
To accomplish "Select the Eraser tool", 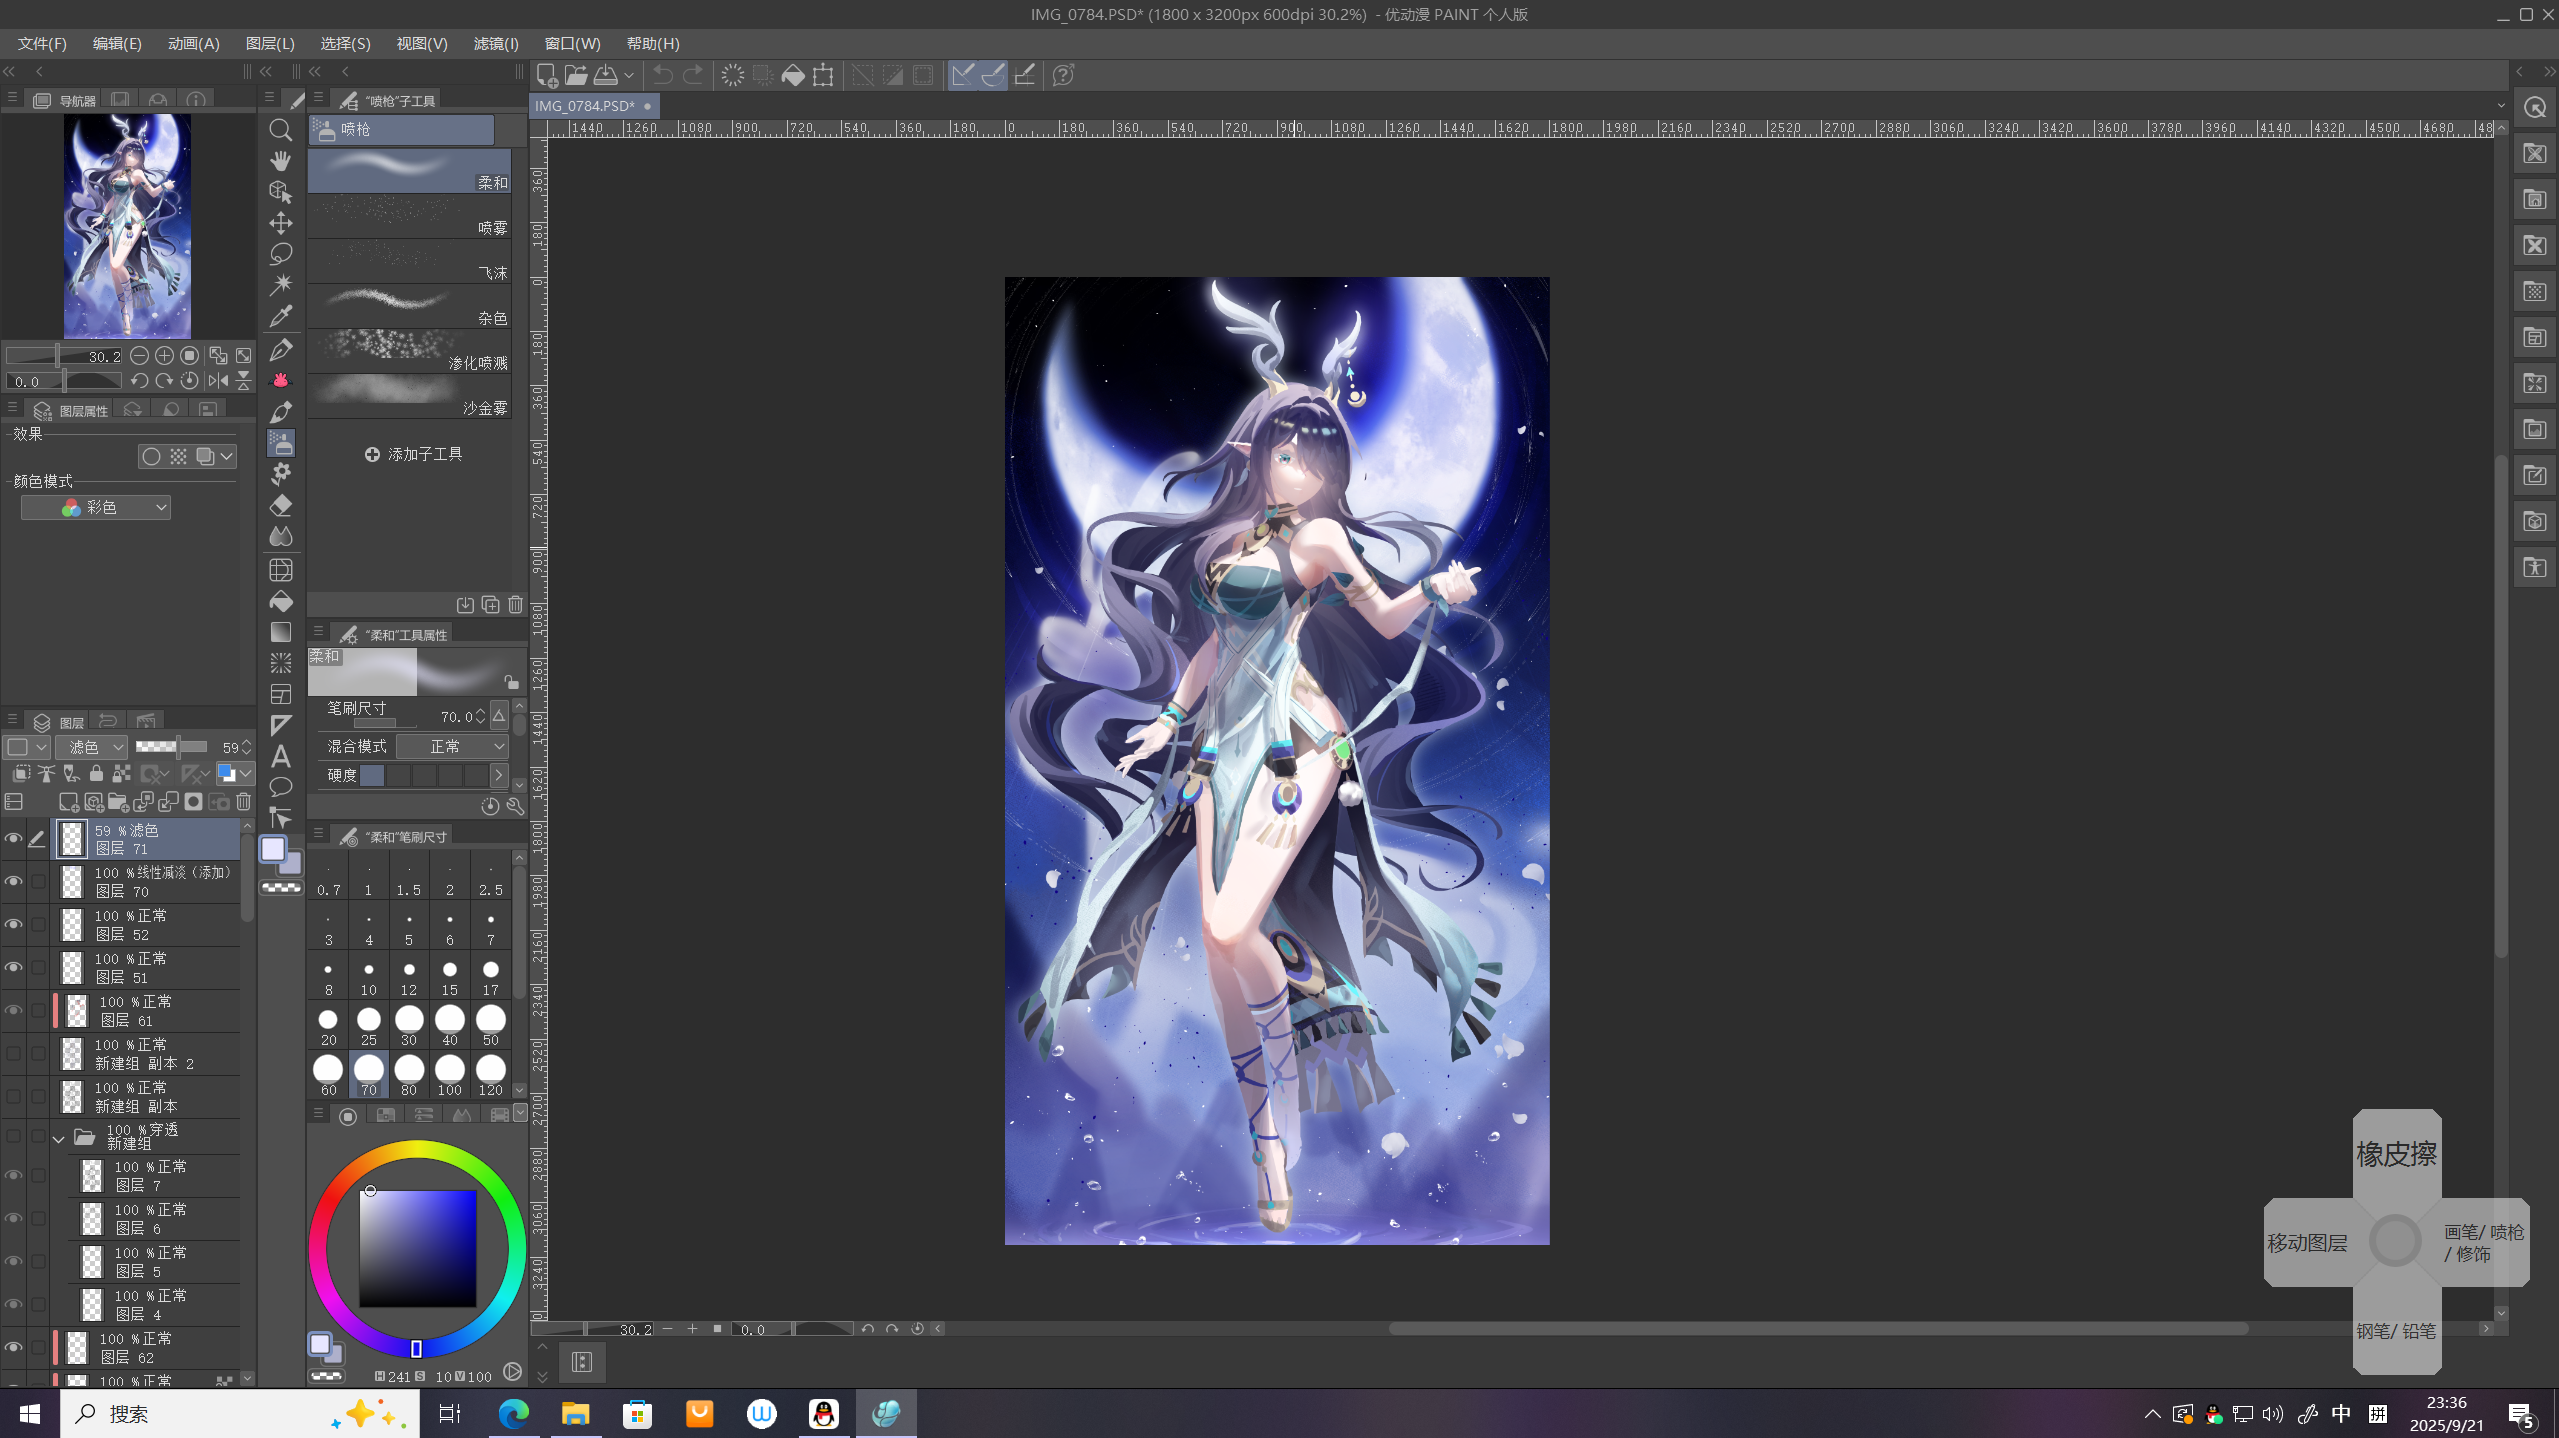I will pyautogui.click(x=281, y=505).
